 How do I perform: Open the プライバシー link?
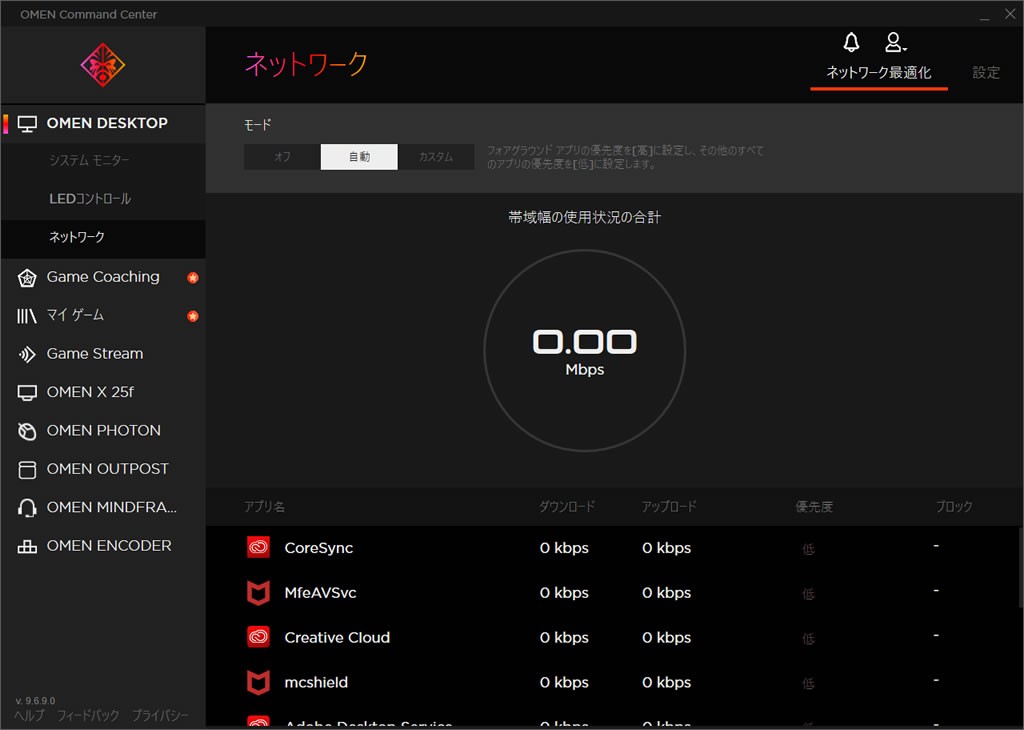point(160,716)
